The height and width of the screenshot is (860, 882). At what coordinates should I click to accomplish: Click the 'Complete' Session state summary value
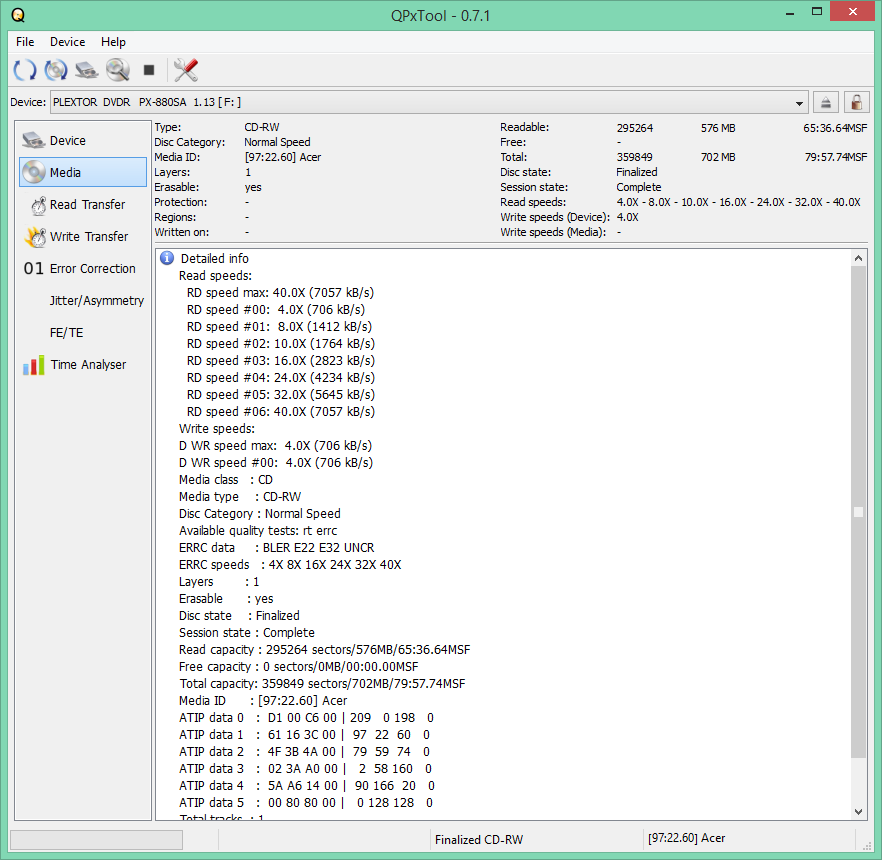[638, 187]
